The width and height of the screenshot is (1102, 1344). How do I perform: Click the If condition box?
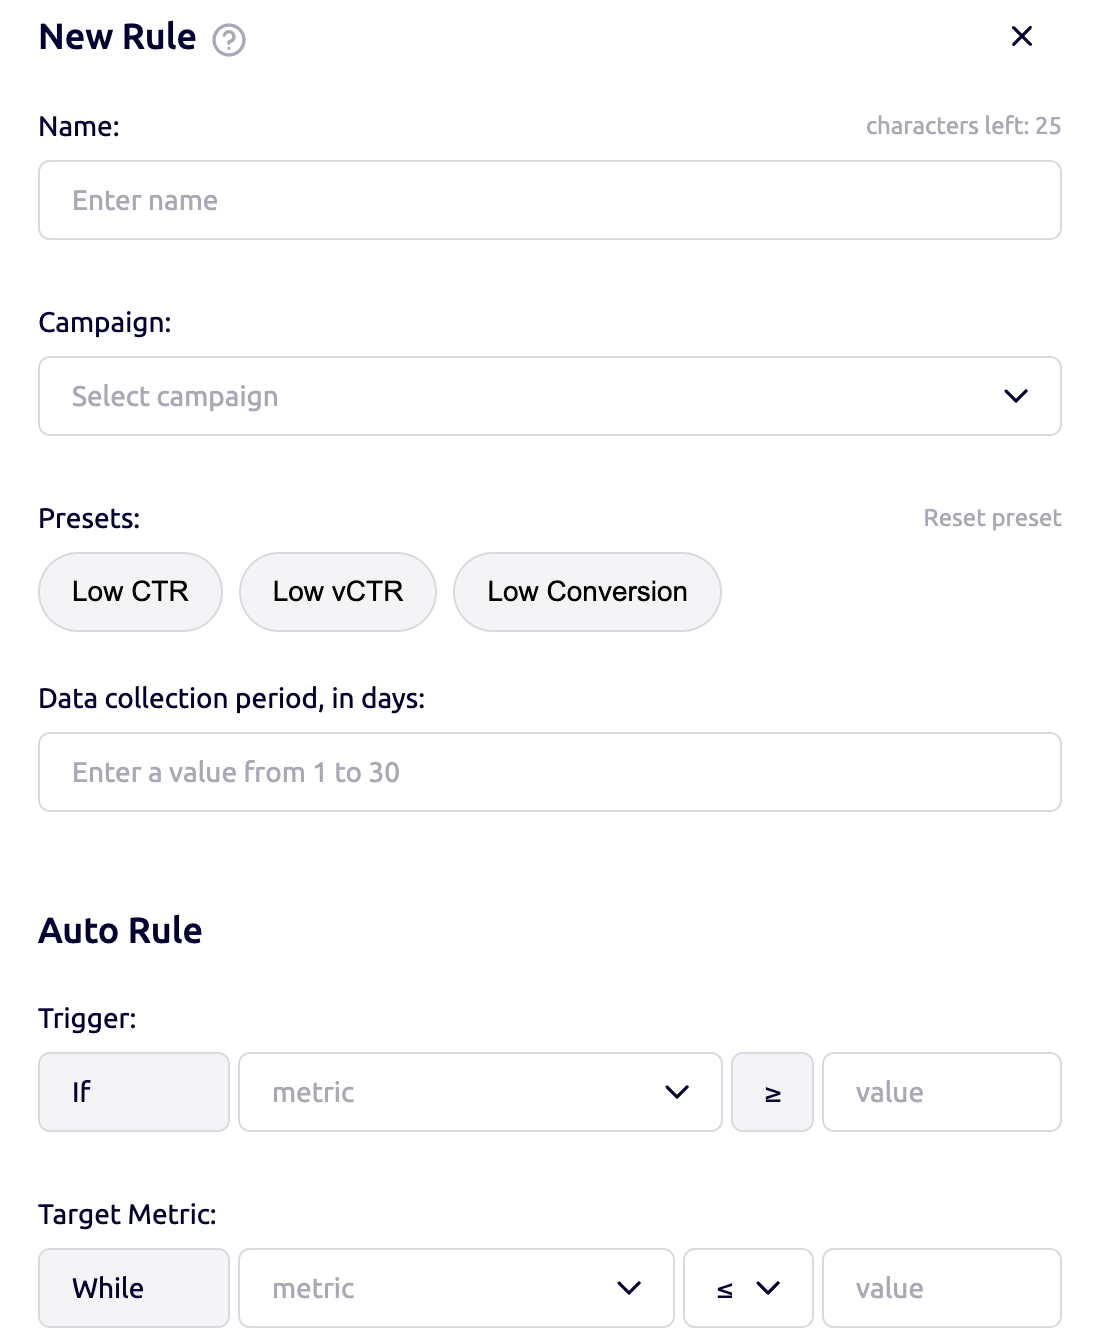134,1092
